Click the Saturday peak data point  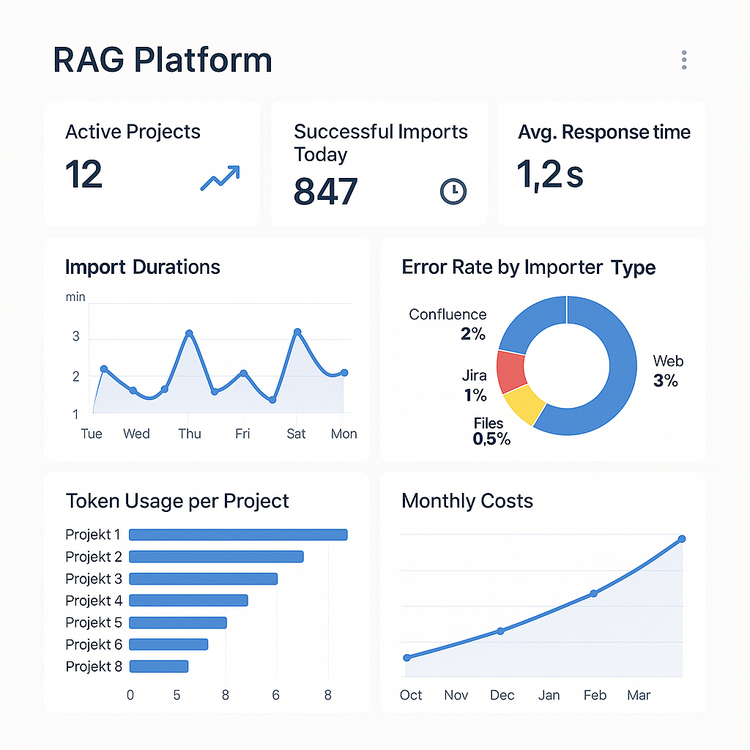click(297, 332)
